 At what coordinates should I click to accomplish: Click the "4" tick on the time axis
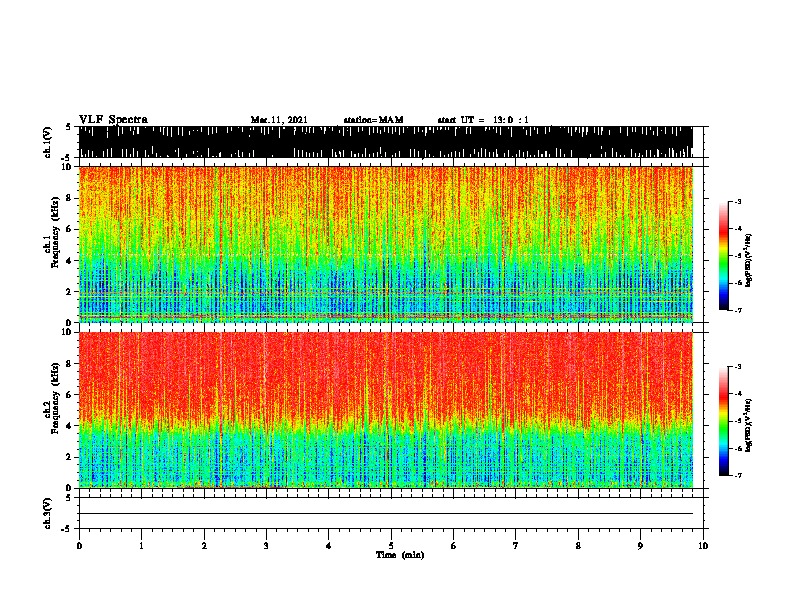(329, 546)
